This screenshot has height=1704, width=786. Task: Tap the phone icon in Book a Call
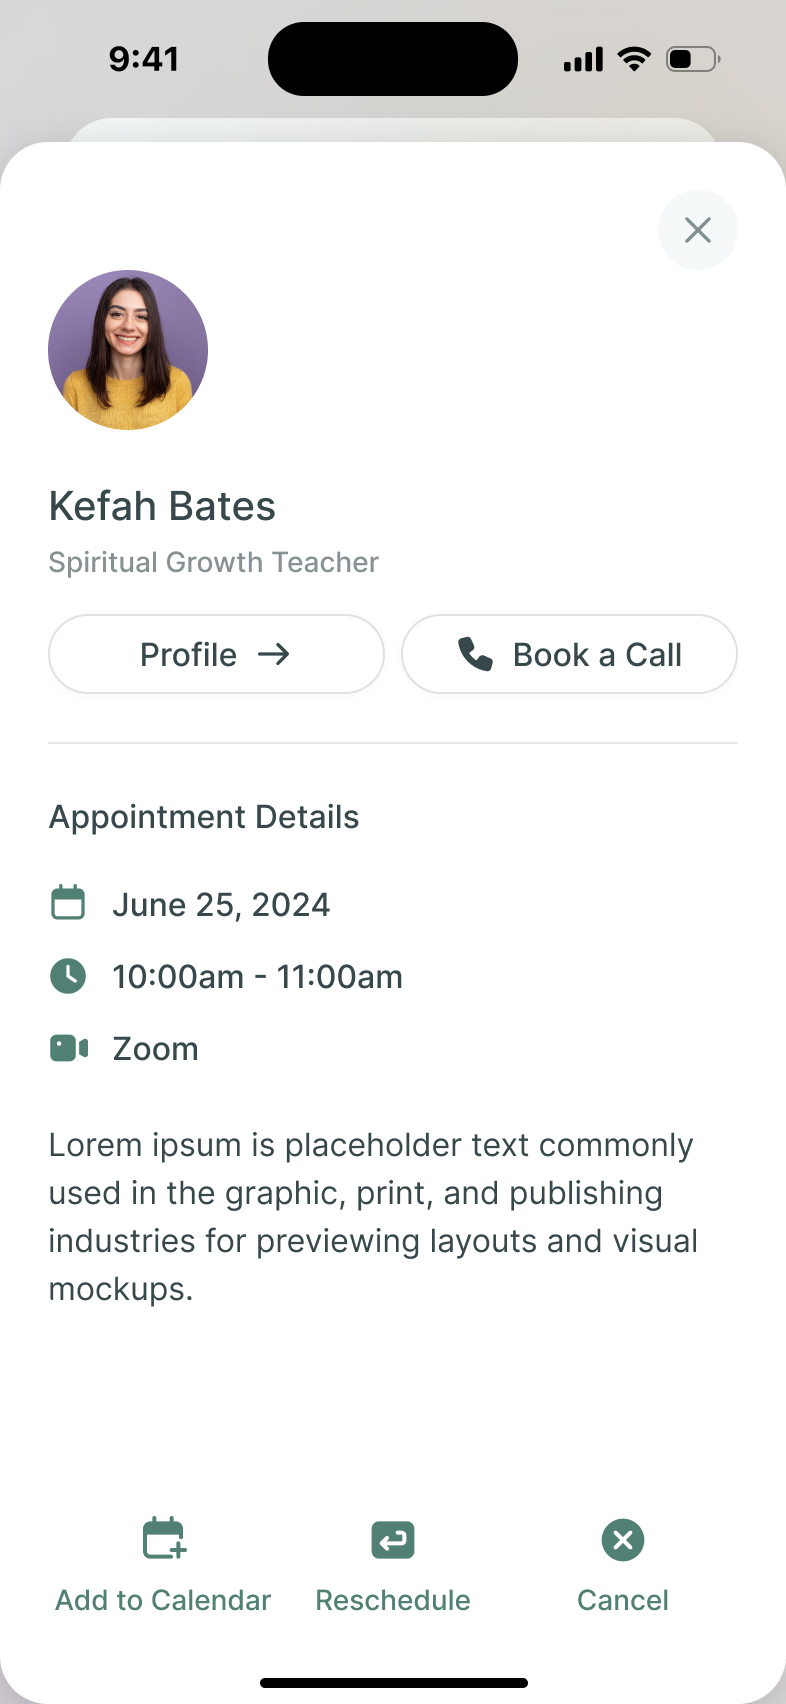[475, 654]
